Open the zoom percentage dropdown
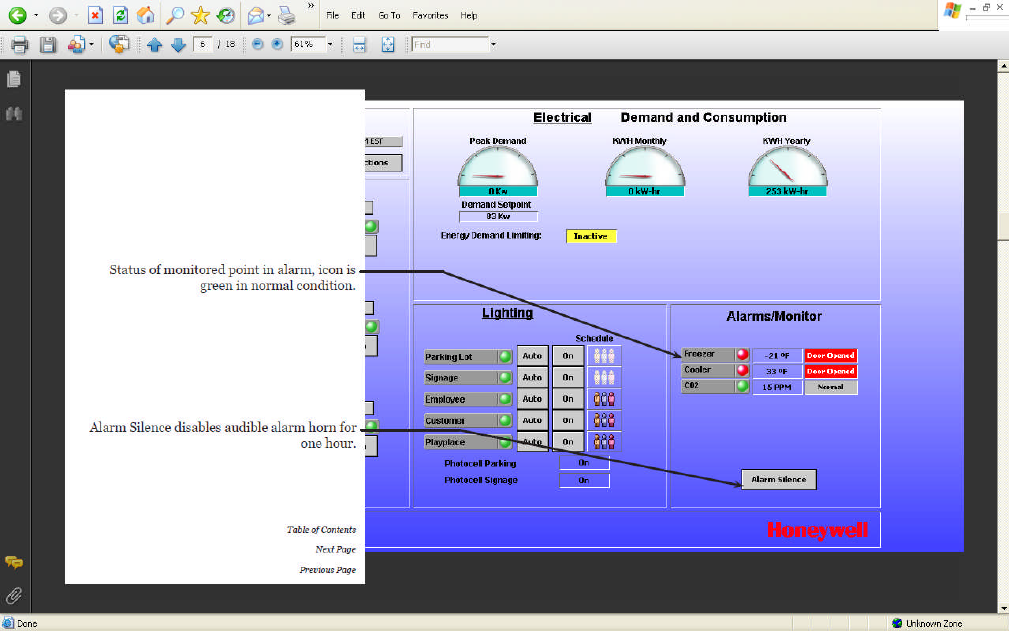Image resolution: width=1009 pixels, height=631 pixels. coord(329,45)
